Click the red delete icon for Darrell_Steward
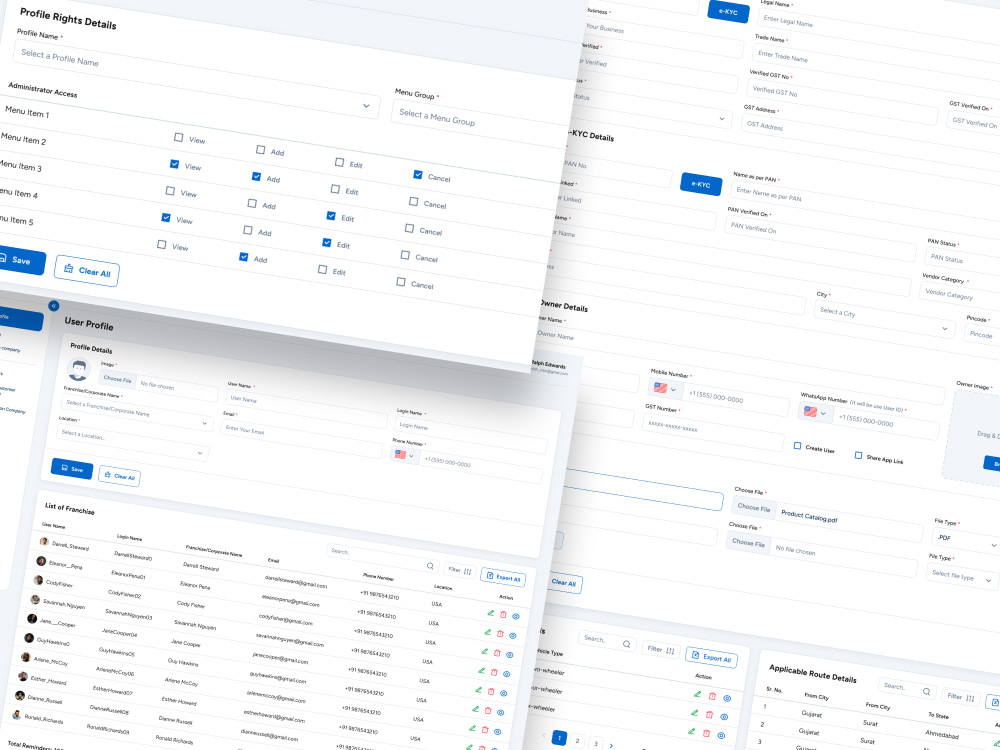This screenshot has width=1000, height=750. tap(503, 615)
